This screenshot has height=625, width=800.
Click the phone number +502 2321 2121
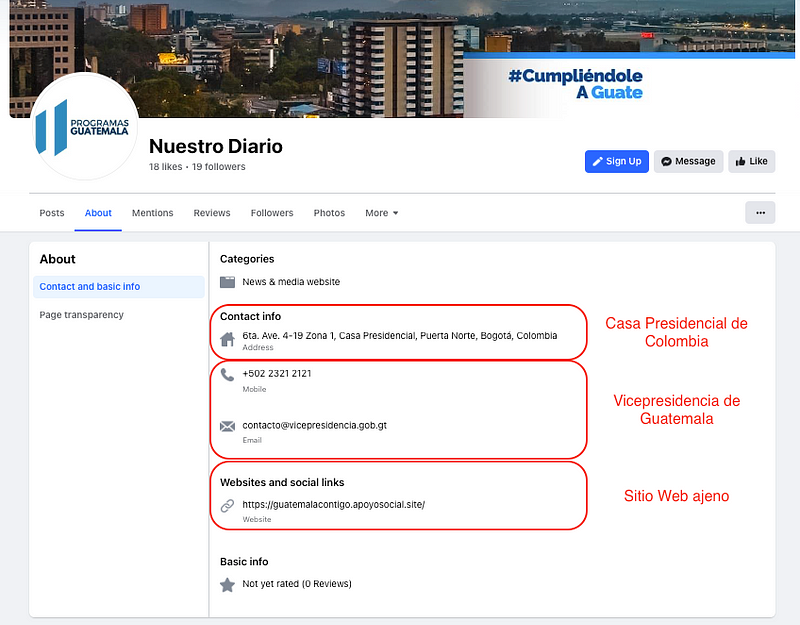point(277,373)
